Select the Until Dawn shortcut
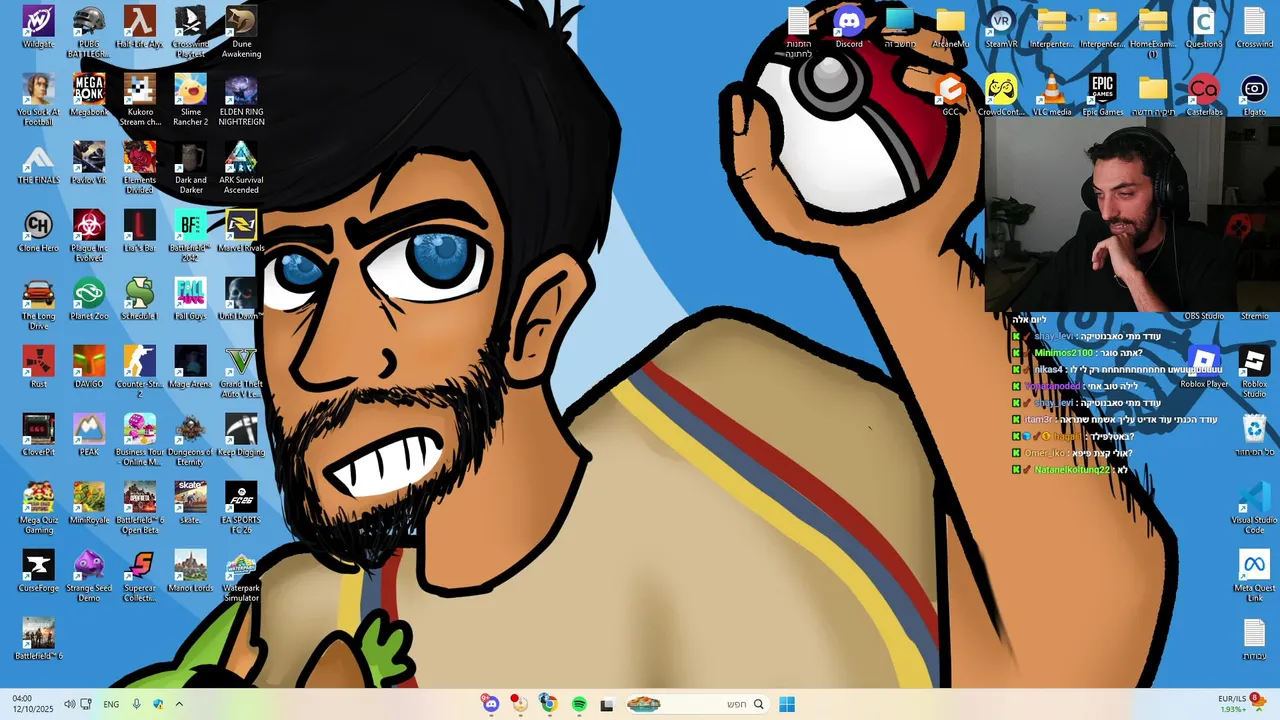The image size is (1280, 720). [x=241, y=299]
